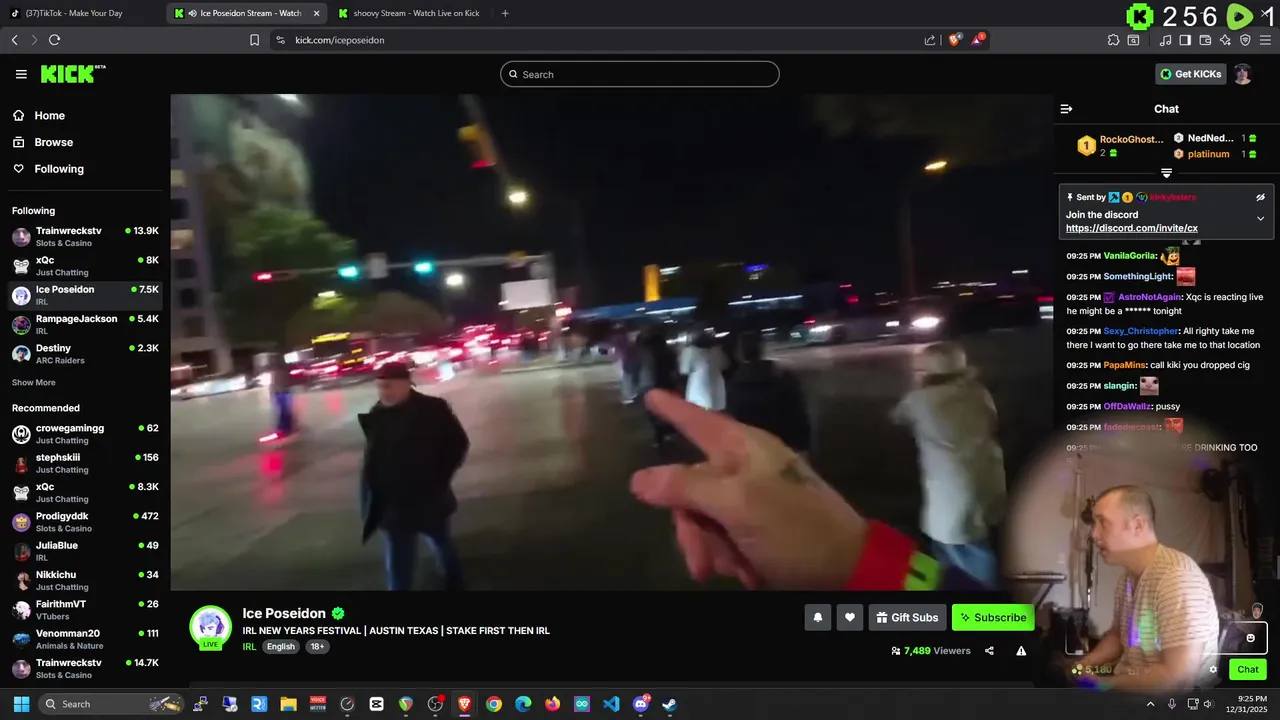Click the report warning triangle icon
Viewport: 1280px width, 720px height.
1021,651
